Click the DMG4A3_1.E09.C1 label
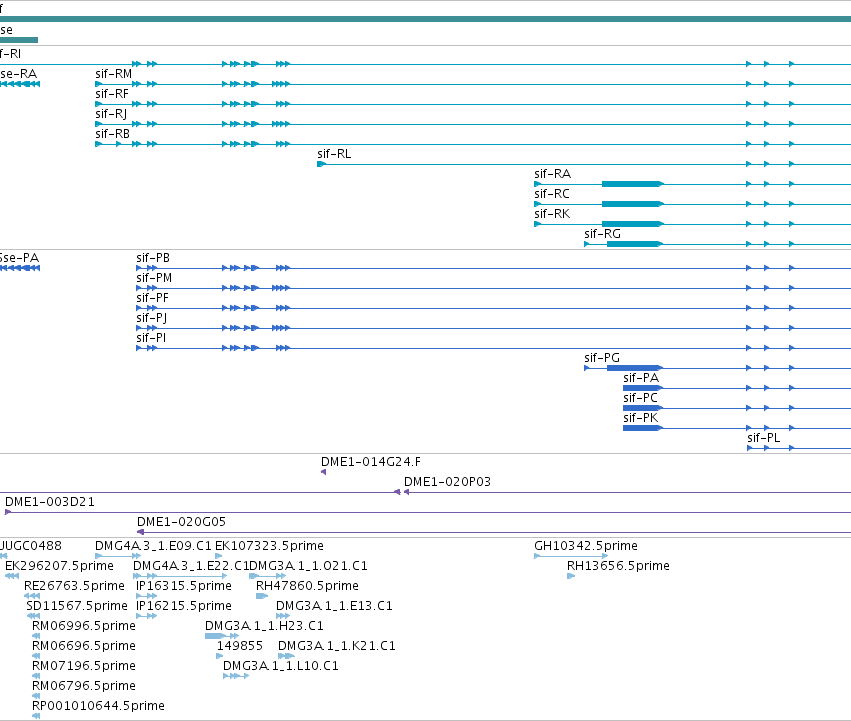The height and width of the screenshot is (721, 851). pos(153,546)
